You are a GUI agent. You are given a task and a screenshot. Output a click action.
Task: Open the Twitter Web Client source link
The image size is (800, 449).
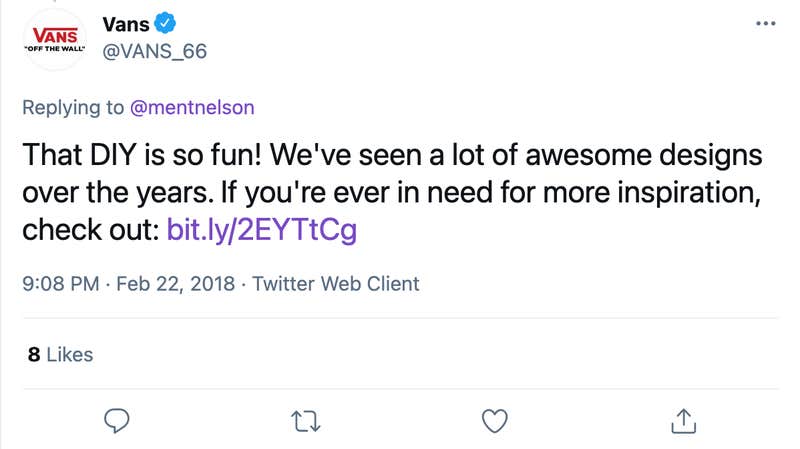click(335, 284)
